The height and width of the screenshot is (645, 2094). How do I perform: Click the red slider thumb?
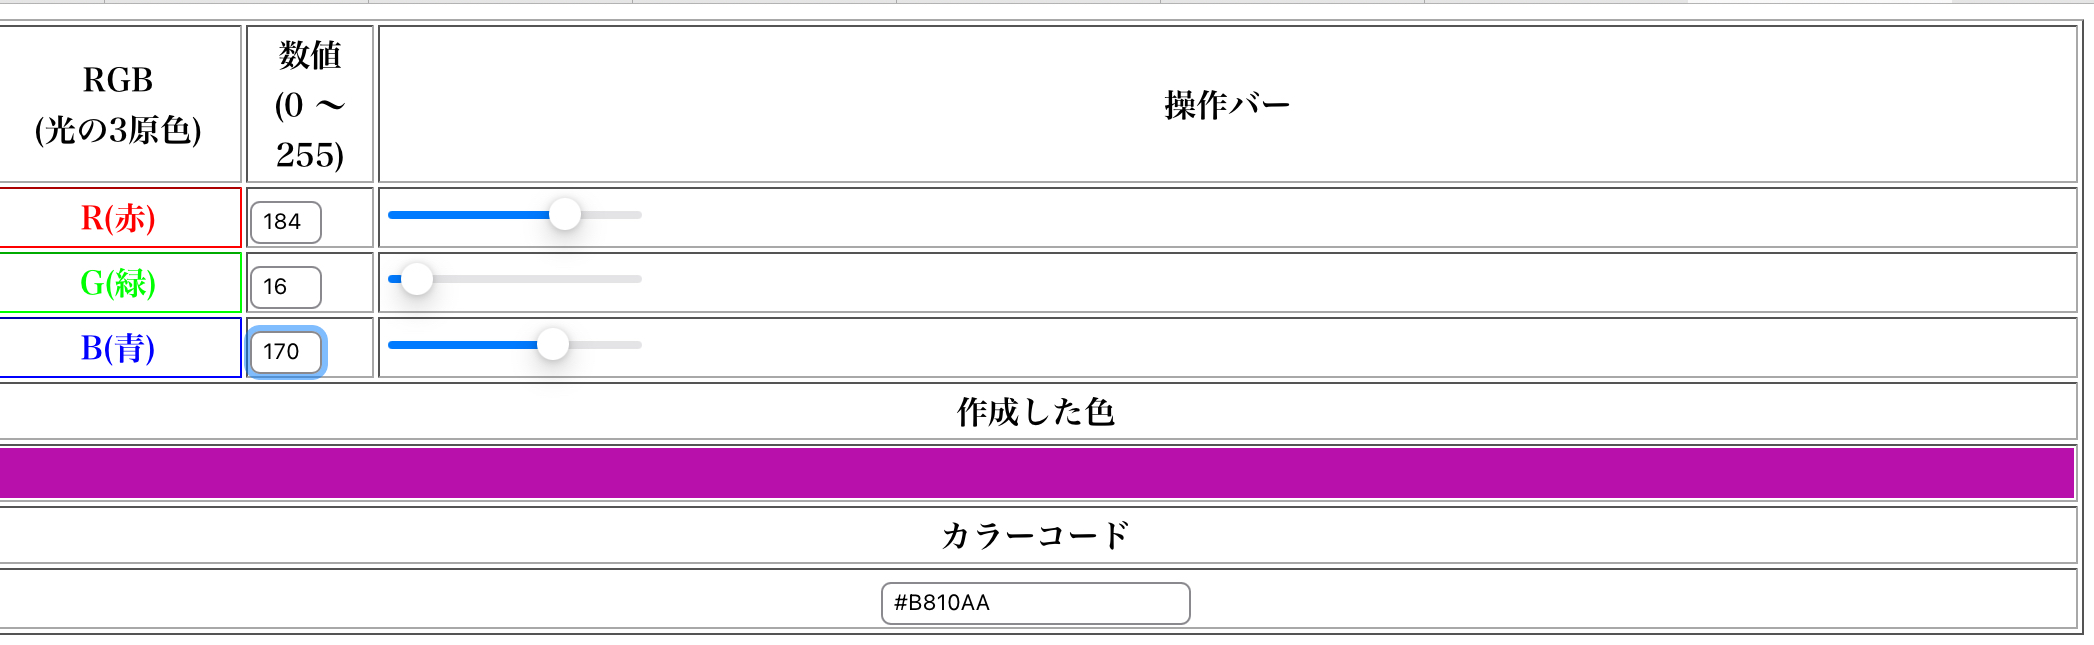[565, 215]
